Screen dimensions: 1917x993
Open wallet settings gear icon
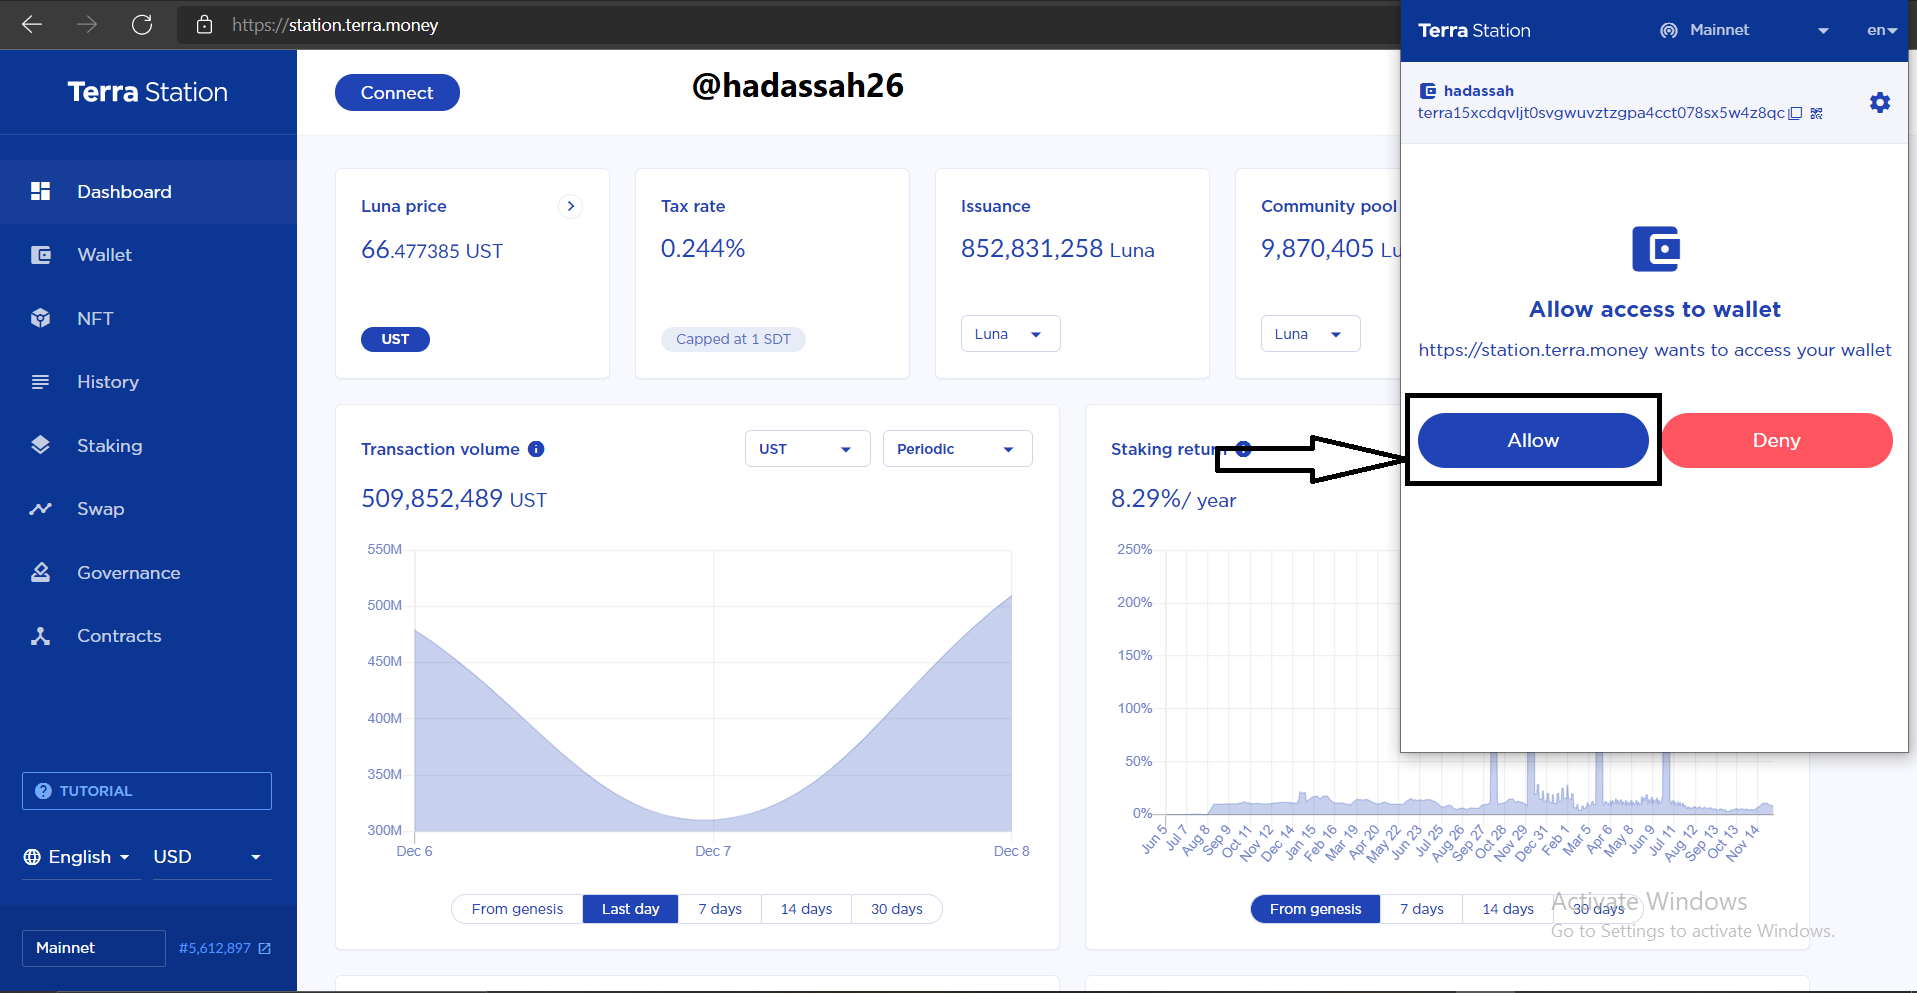1880,102
